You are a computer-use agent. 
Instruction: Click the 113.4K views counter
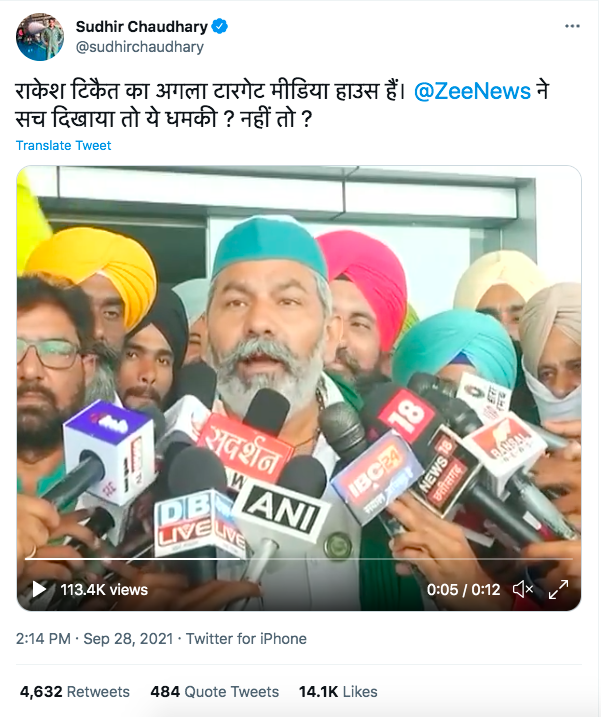point(104,589)
